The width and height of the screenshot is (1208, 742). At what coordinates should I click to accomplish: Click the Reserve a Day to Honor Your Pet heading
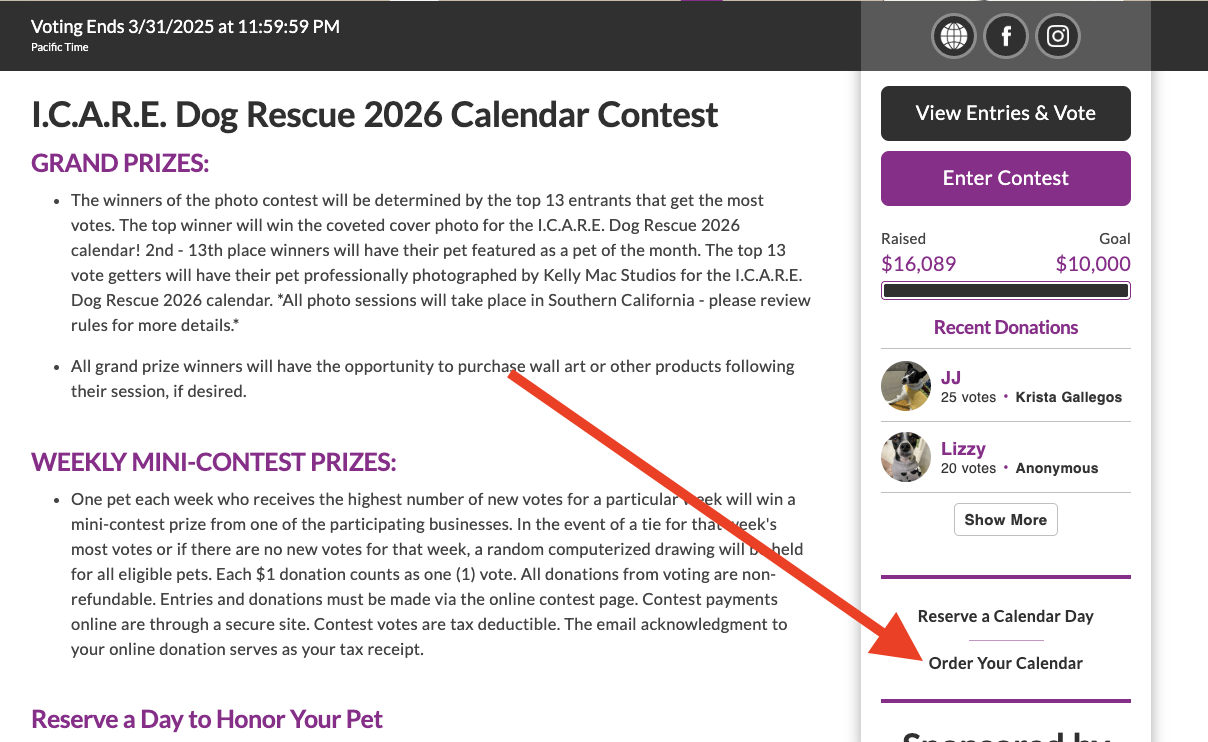pos(207,719)
